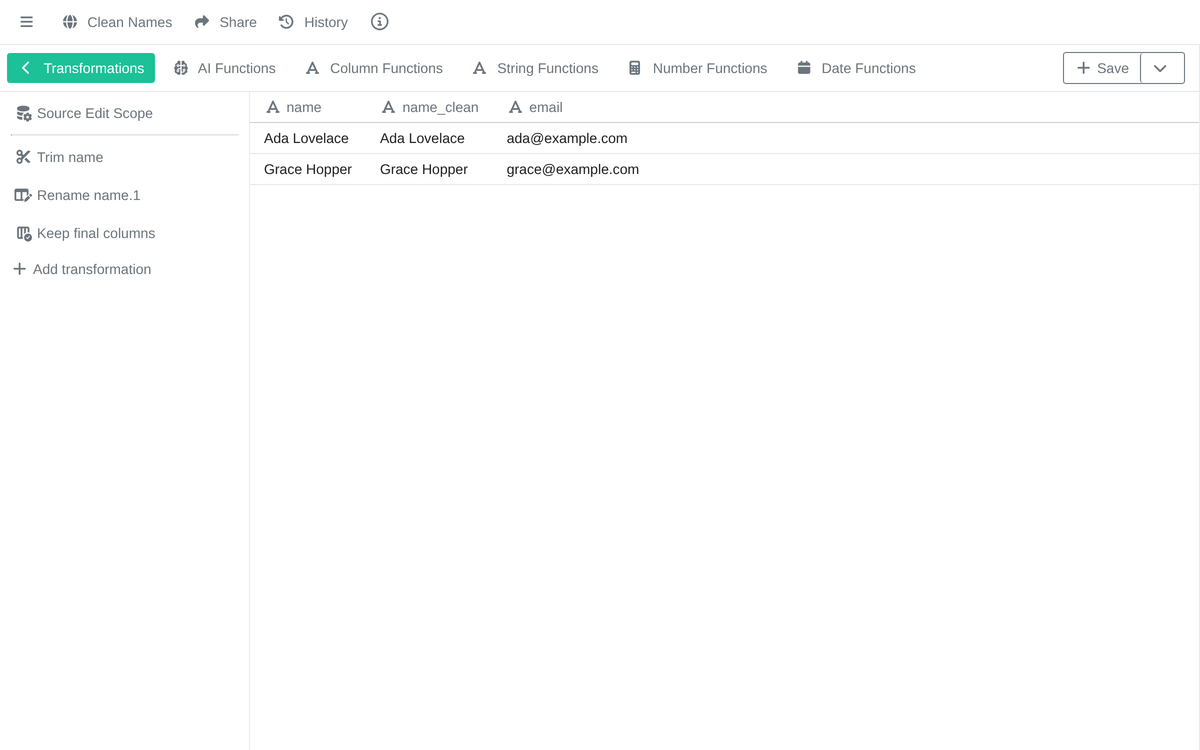The width and height of the screenshot is (1200, 750).
Task: Expand the Save dropdown arrow
Action: pos(1161,68)
